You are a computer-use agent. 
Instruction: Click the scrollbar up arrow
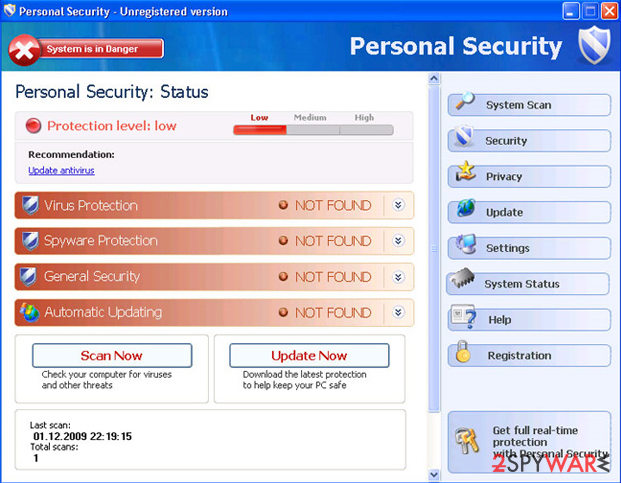(x=434, y=78)
